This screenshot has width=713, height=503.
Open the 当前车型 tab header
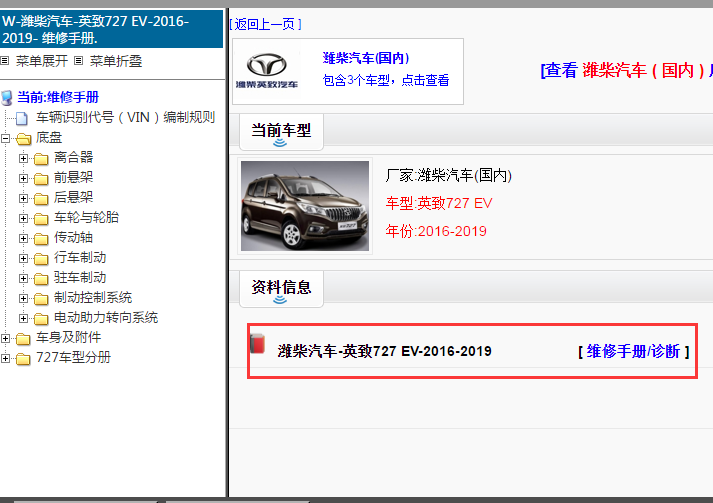(281, 132)
